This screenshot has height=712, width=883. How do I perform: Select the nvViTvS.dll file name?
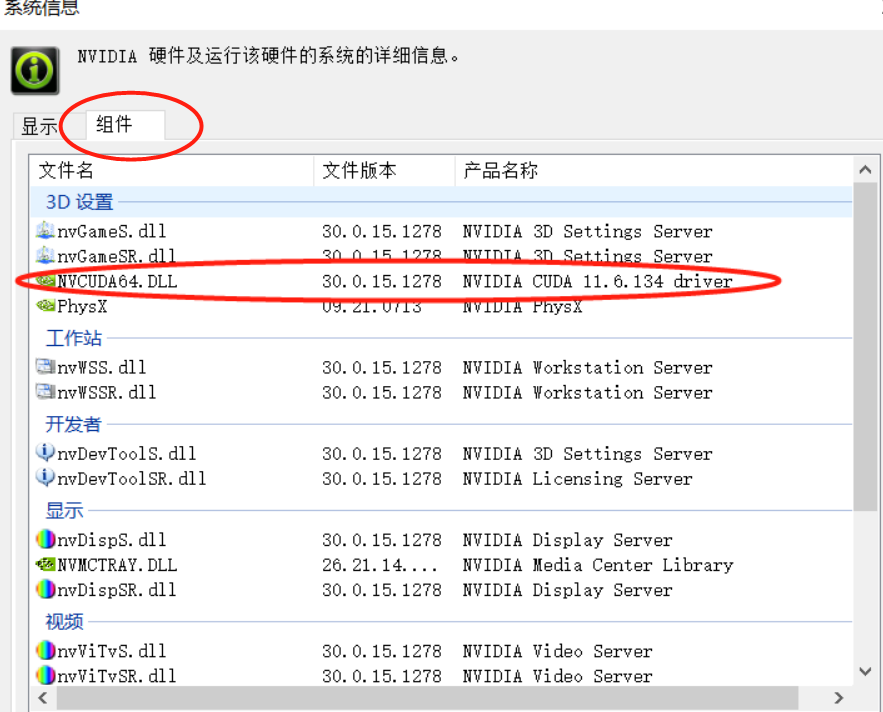(x=112, y=651)
